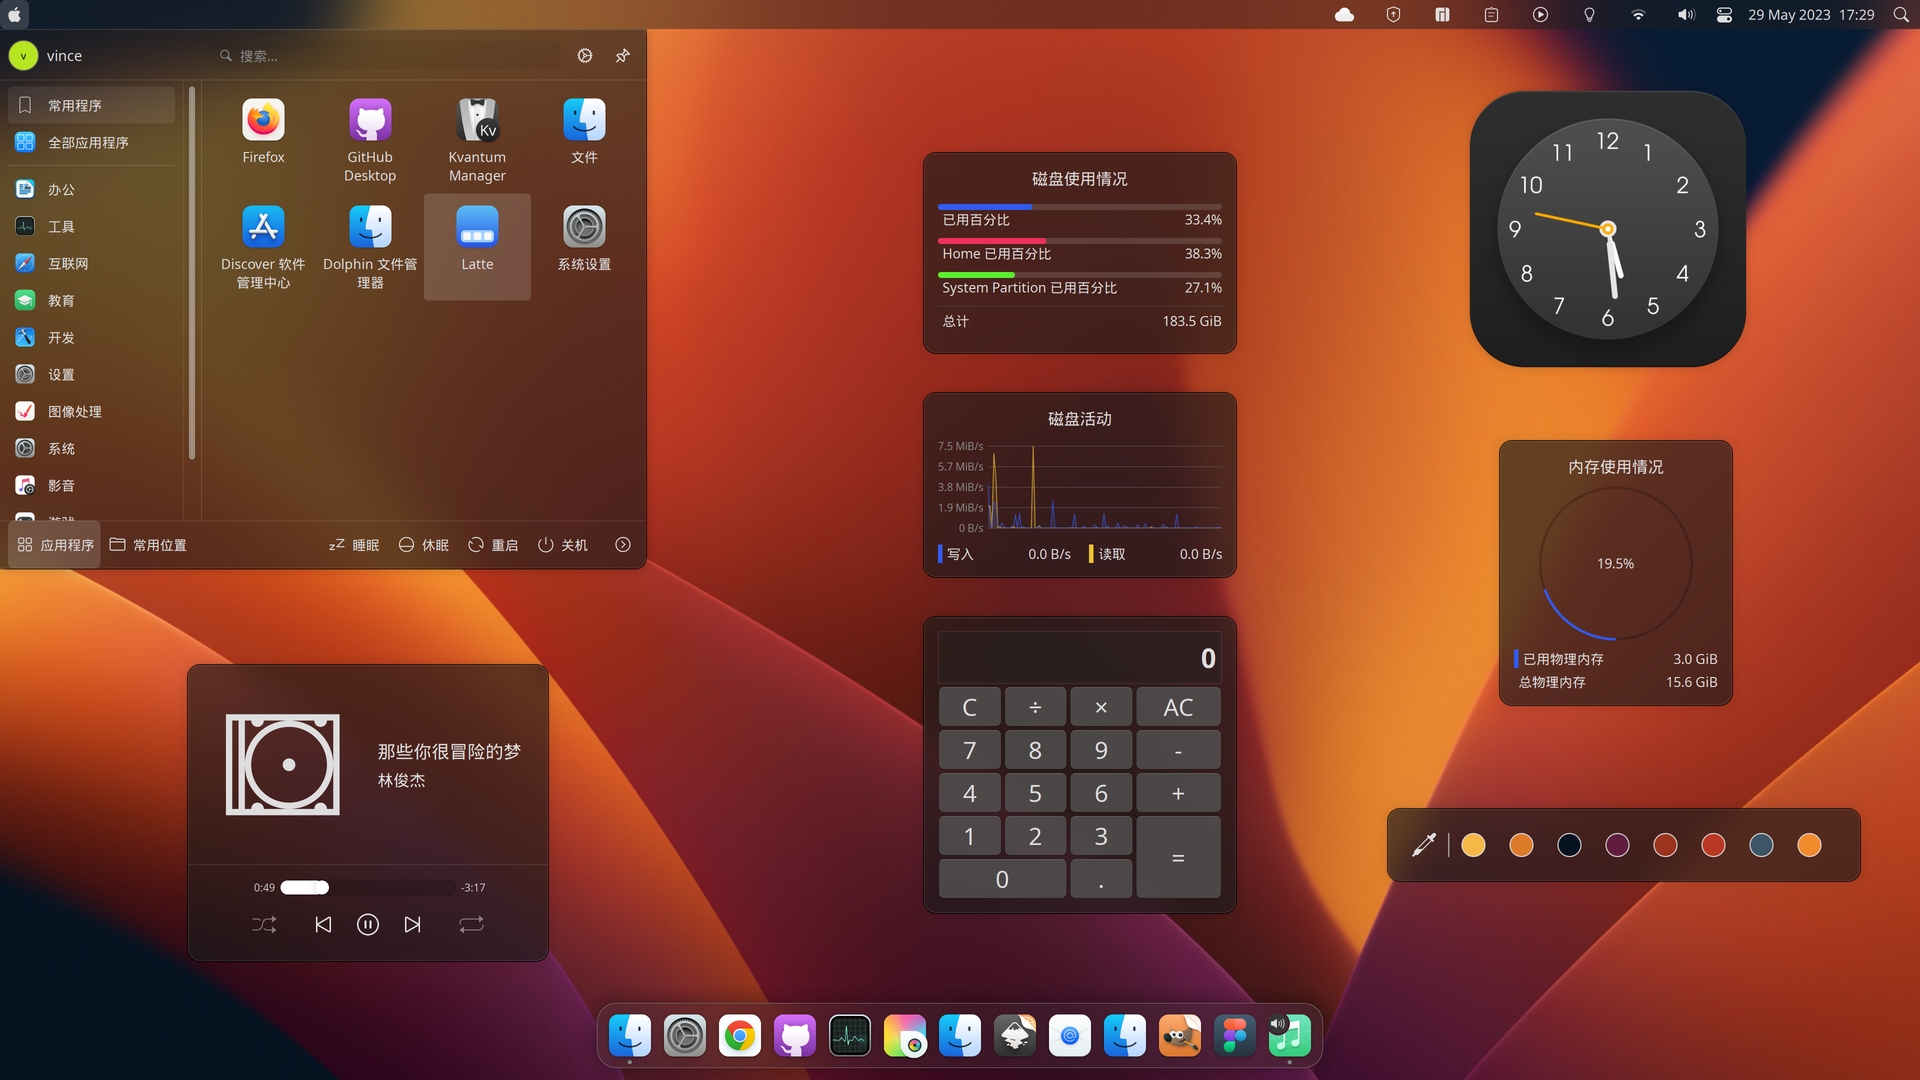Screen dimensions: 1920x1080
Task: Open the clipboard tray icon
Action: click(x=1491, y=15)
